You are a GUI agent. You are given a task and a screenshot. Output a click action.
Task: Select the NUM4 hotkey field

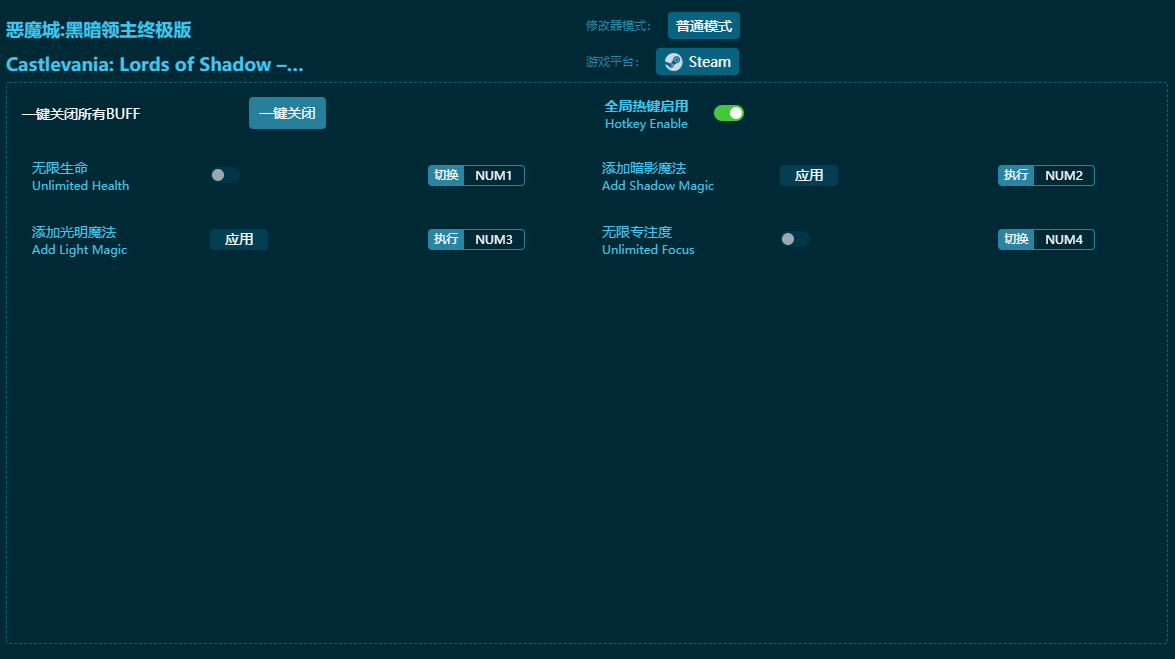point(1063,240)
